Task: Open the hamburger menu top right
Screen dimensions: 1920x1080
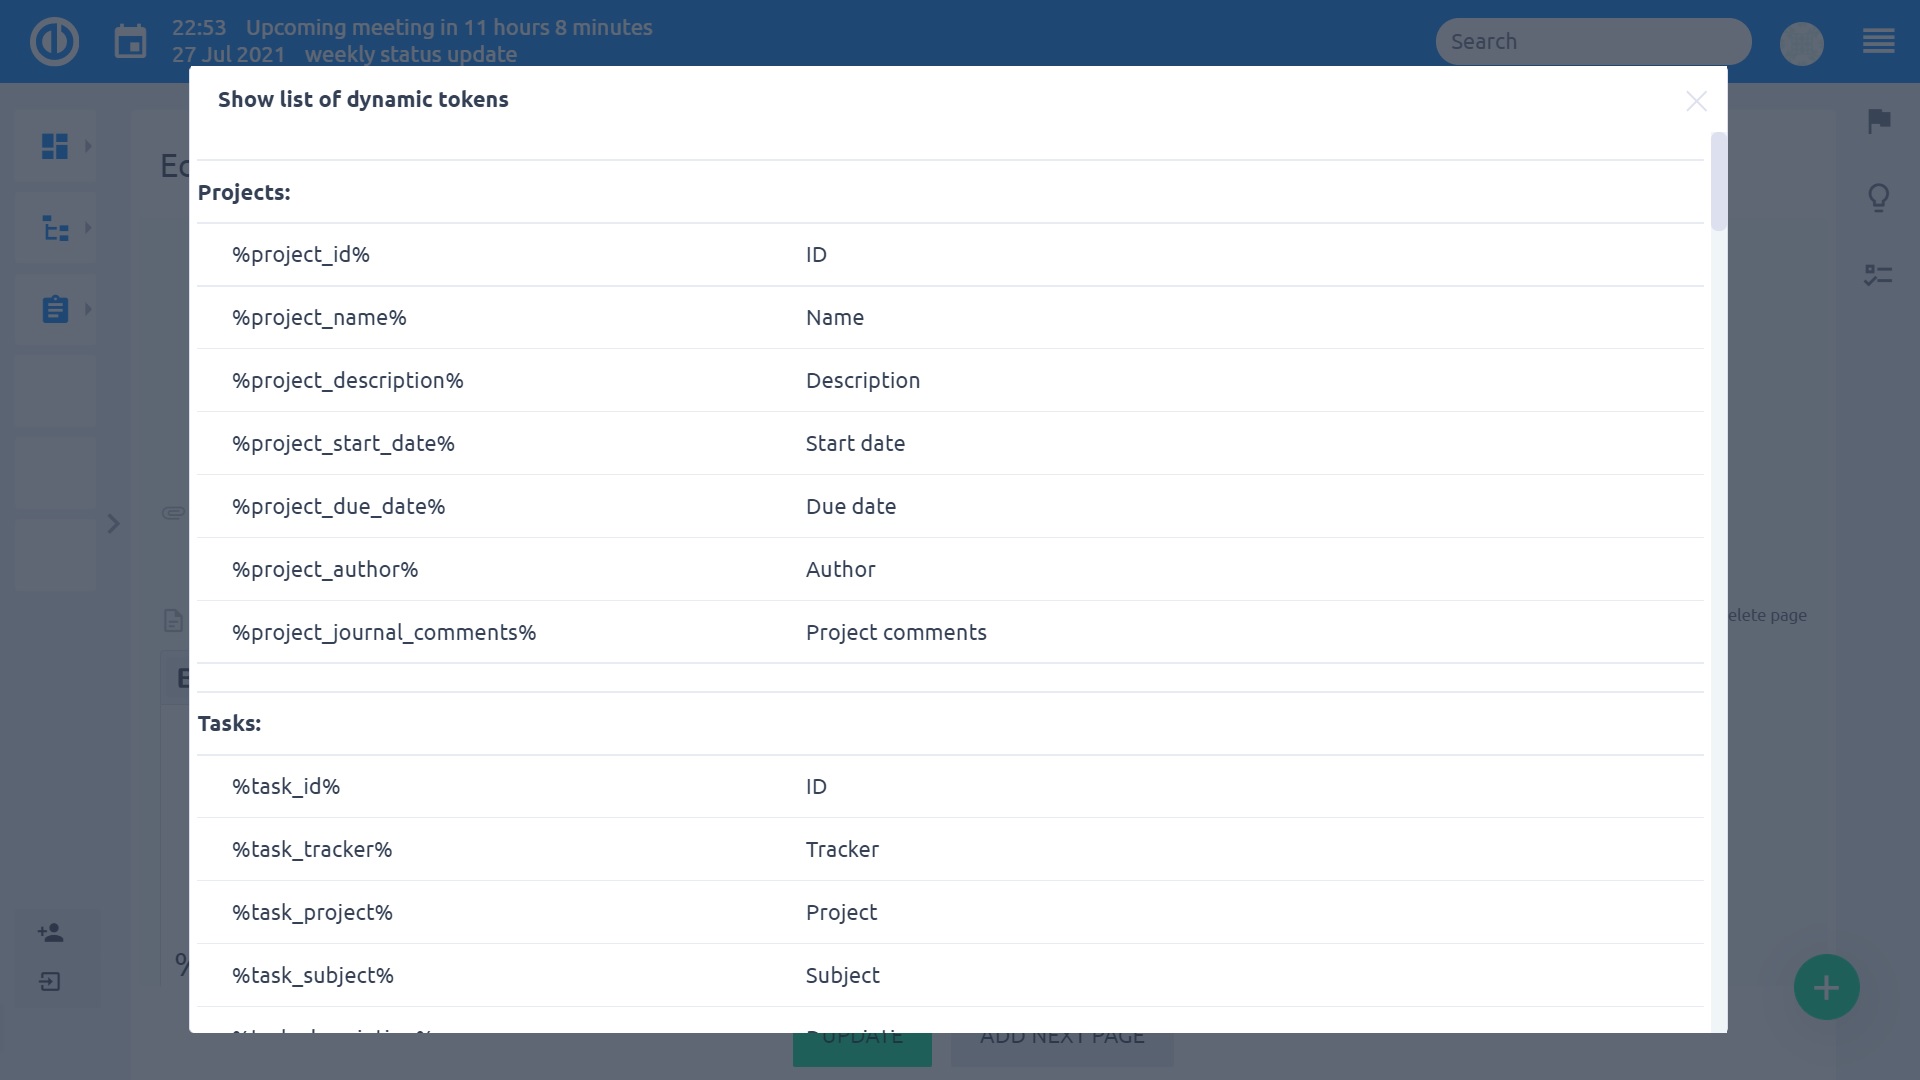Action: tap(1880, 42)
